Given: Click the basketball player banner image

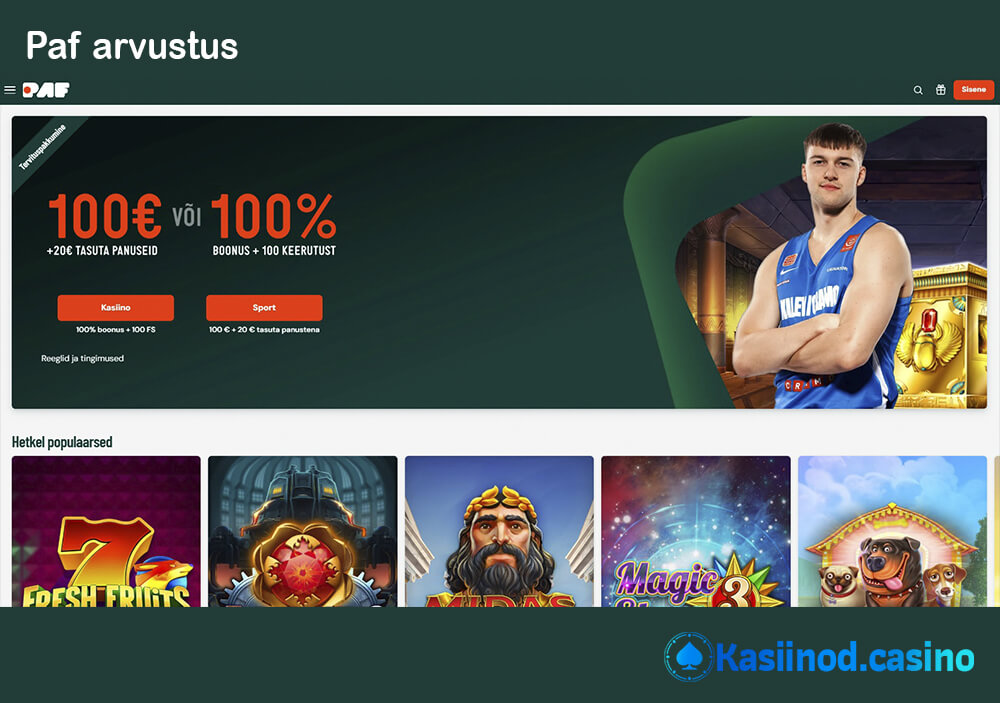Looking at the screenshot, I should 823,265.
